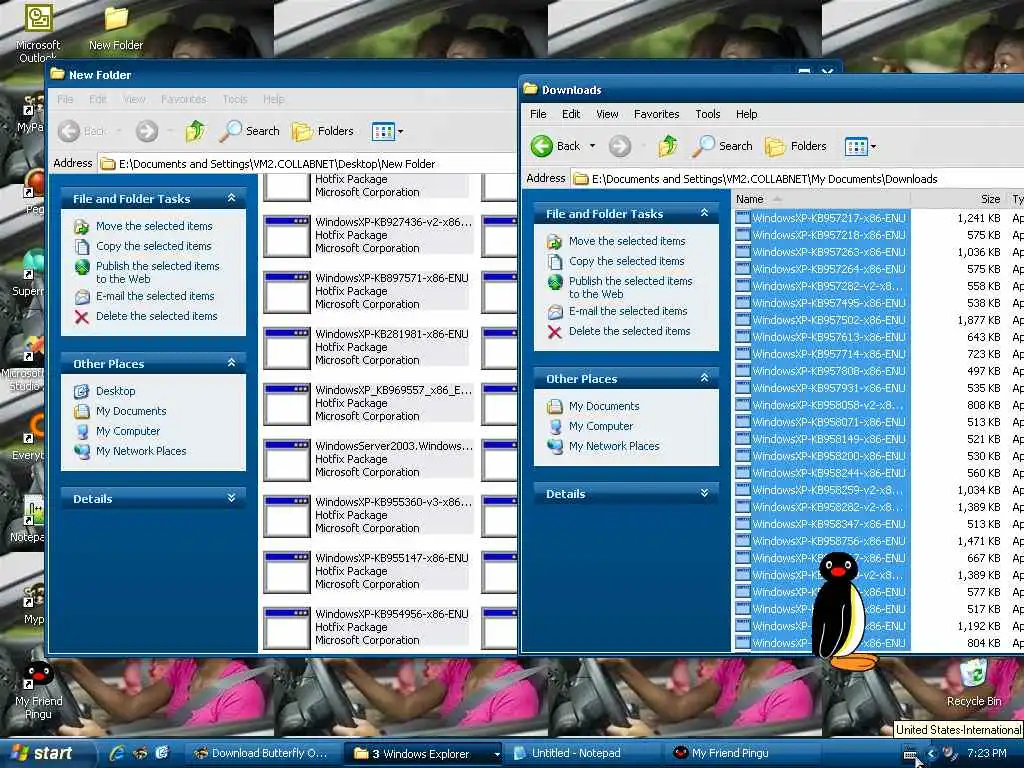The height and width of the screenshot is (768, 1024).
Task: Open File menu in Downloads window
Action: [538, 114]
